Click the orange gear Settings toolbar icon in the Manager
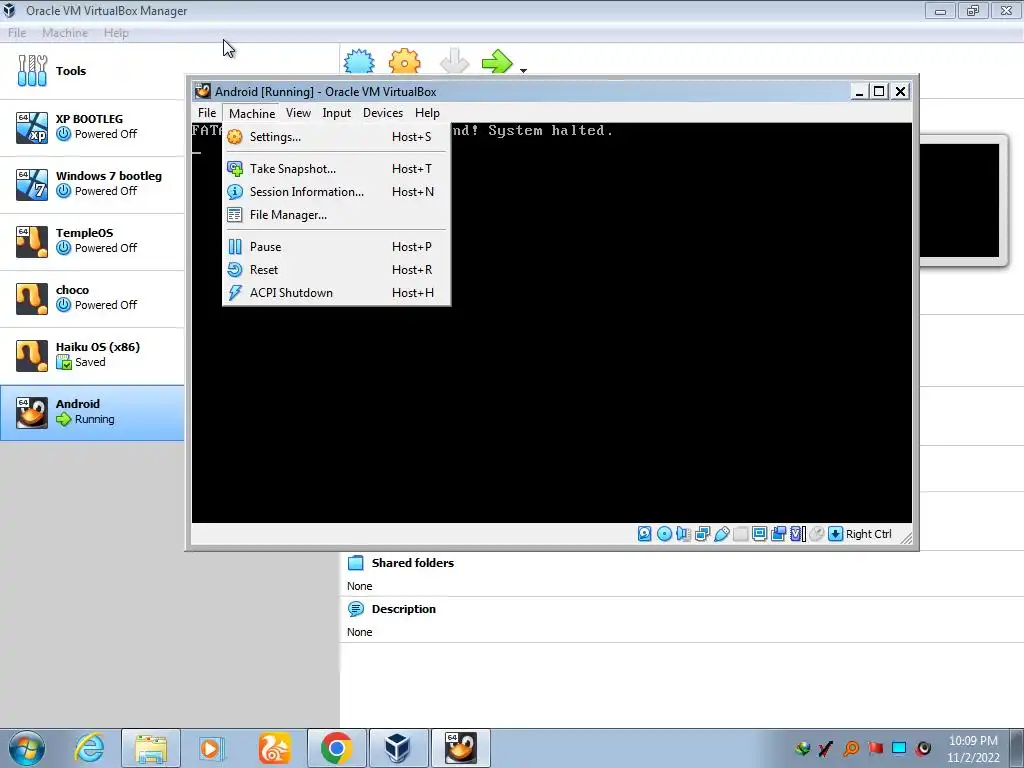The height and width of the screenshot is (768, 1024). coord(404,63)
